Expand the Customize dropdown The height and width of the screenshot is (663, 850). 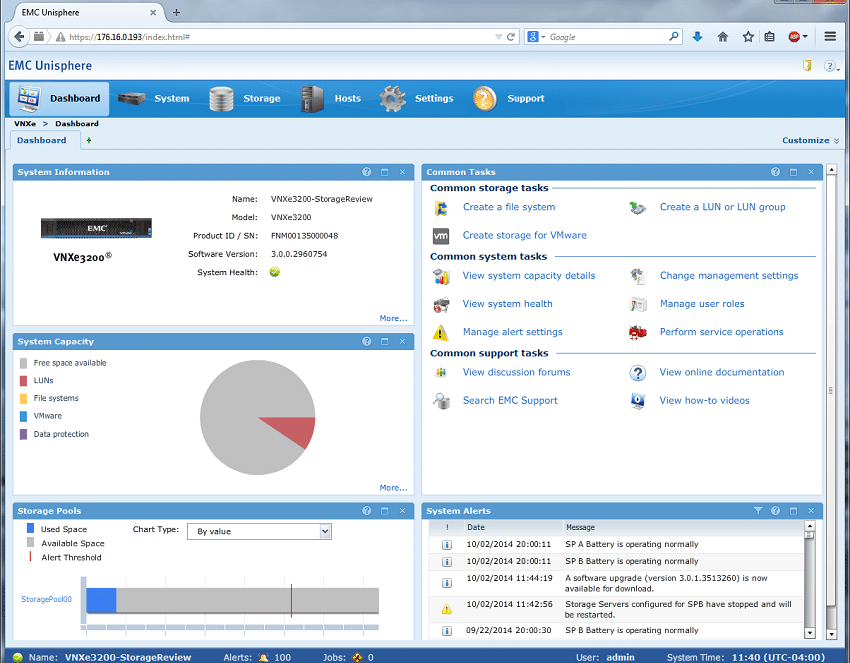click(x=810, y=140)
